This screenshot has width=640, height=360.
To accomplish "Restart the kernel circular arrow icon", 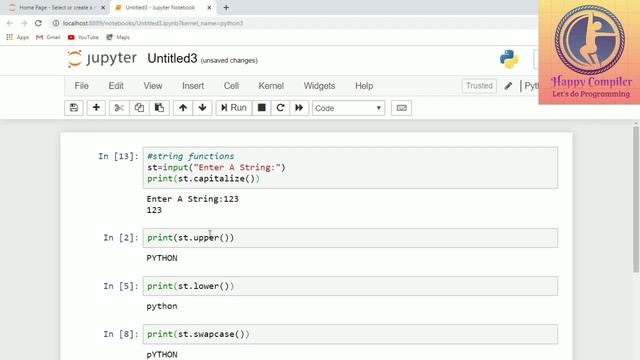I will click(280, 108).
